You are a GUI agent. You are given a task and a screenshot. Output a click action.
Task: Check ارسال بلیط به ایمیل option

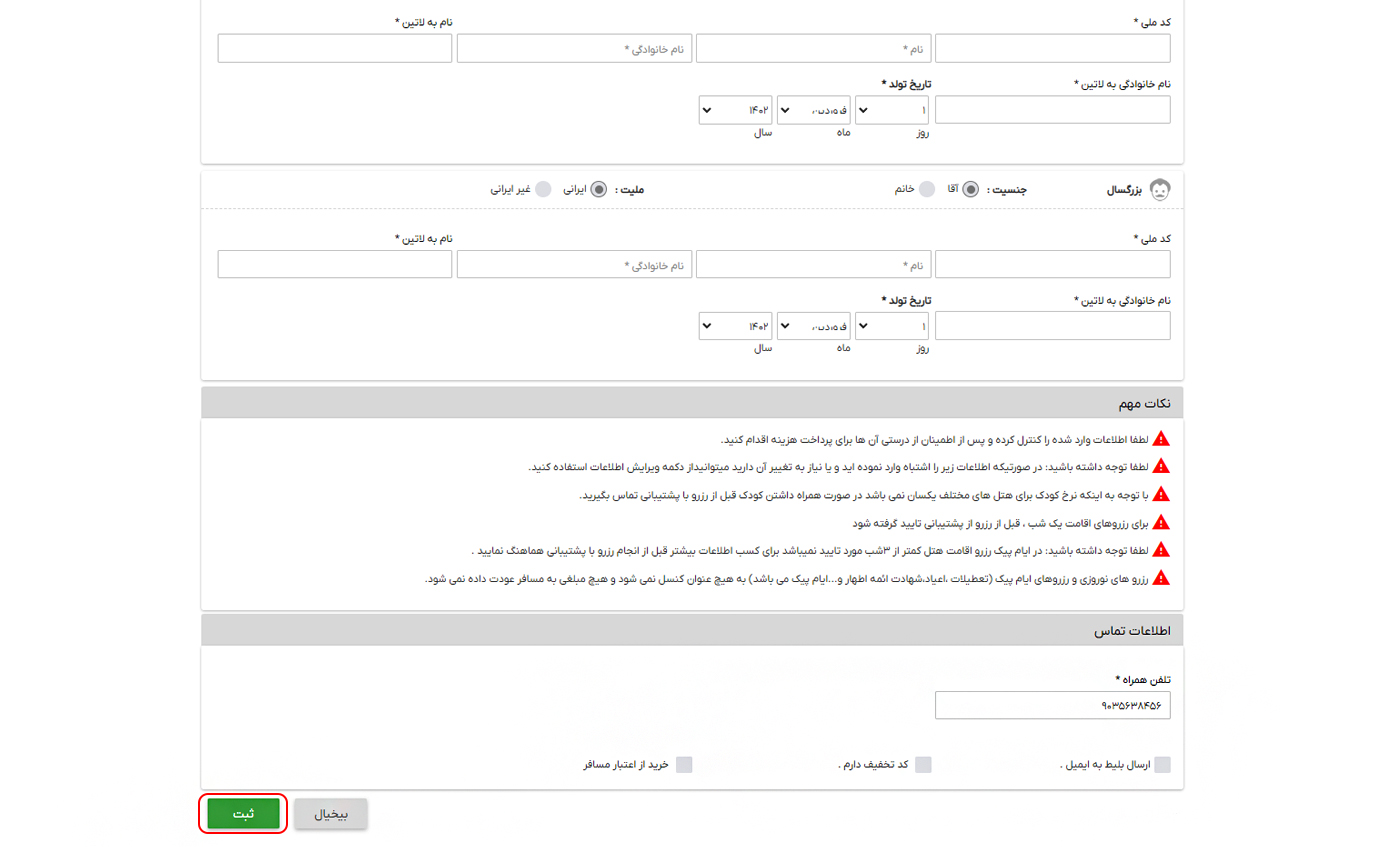(1163, 764)
